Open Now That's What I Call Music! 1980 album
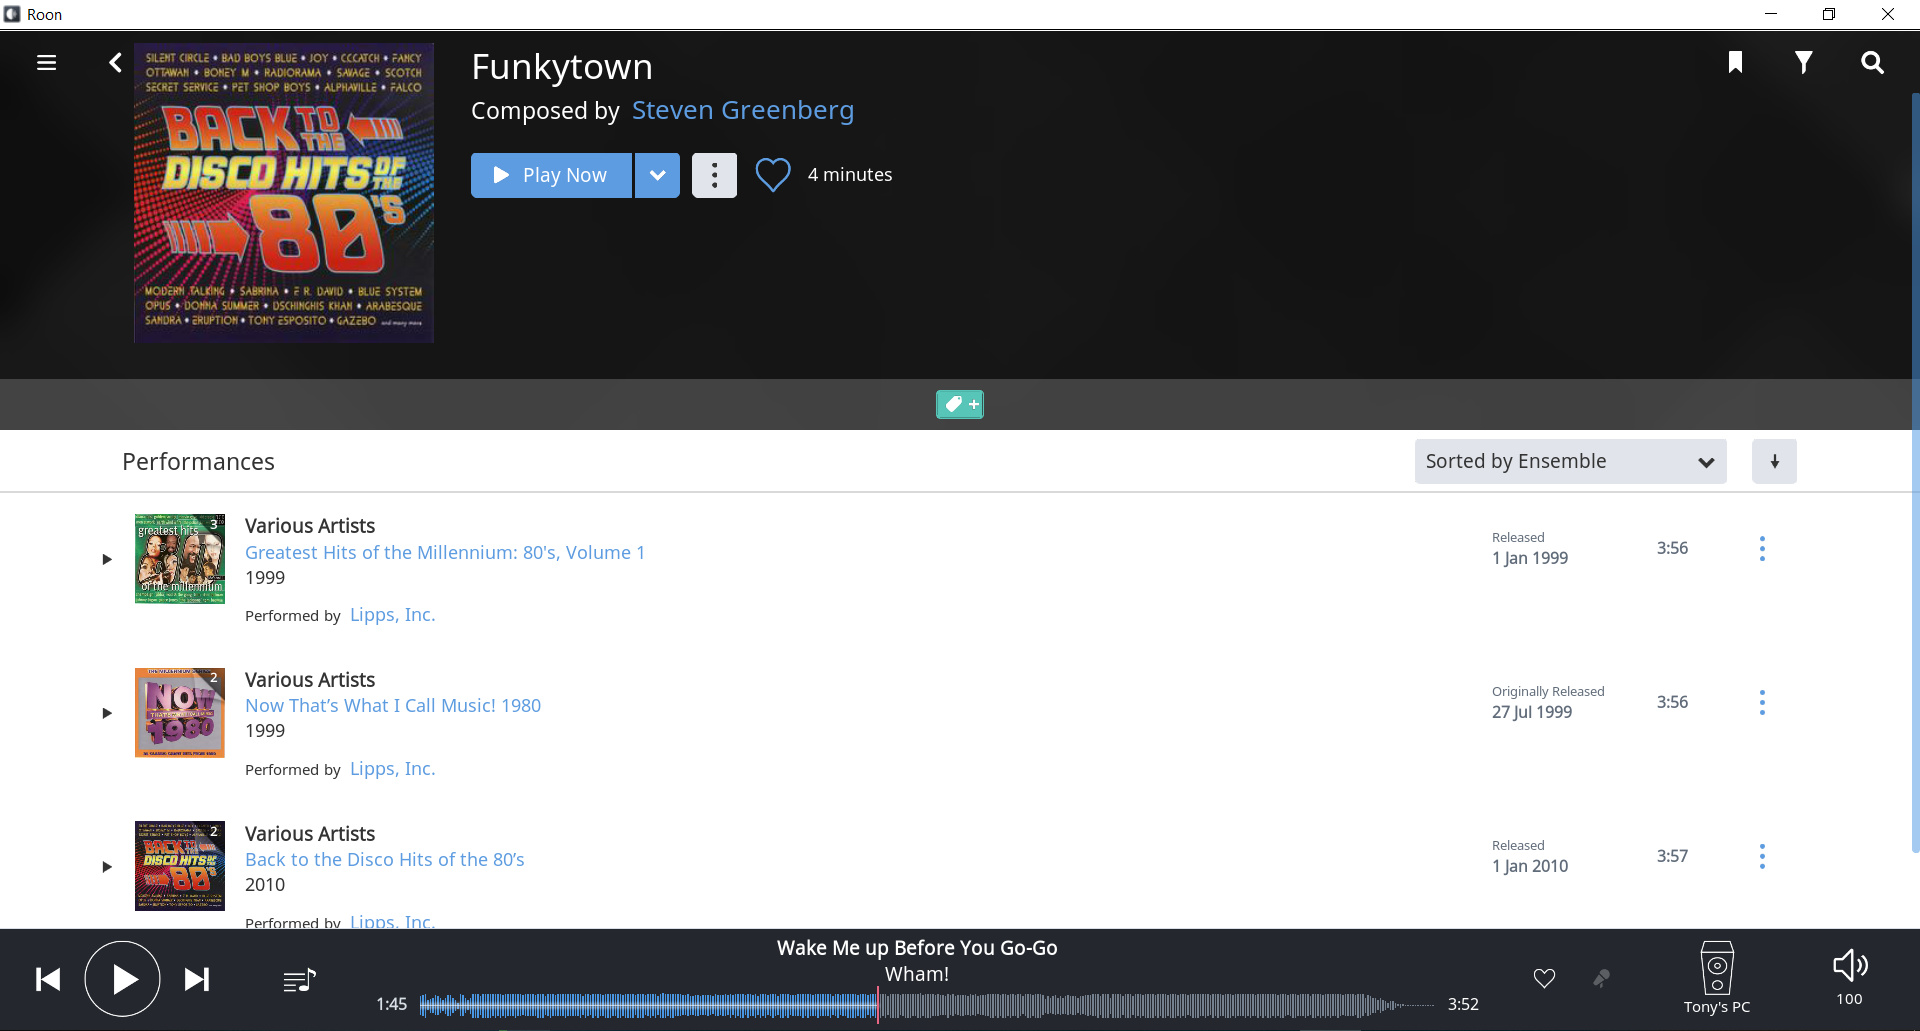Viewport: 1920px width, 1031px height. click(x=393, y=705)
